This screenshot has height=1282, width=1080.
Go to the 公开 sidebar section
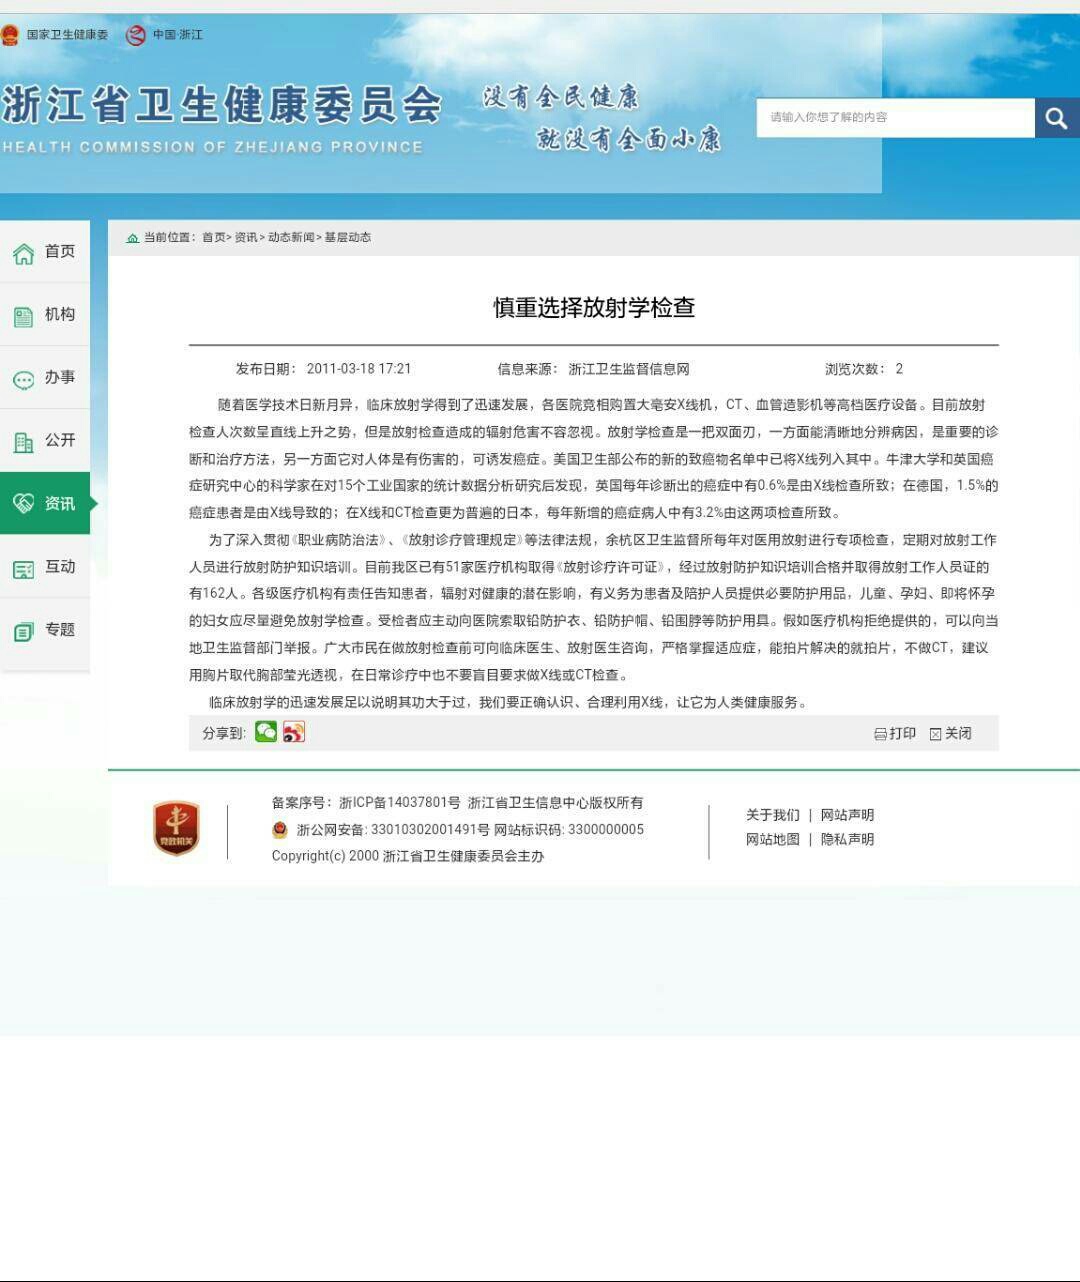tap(45, 441)
